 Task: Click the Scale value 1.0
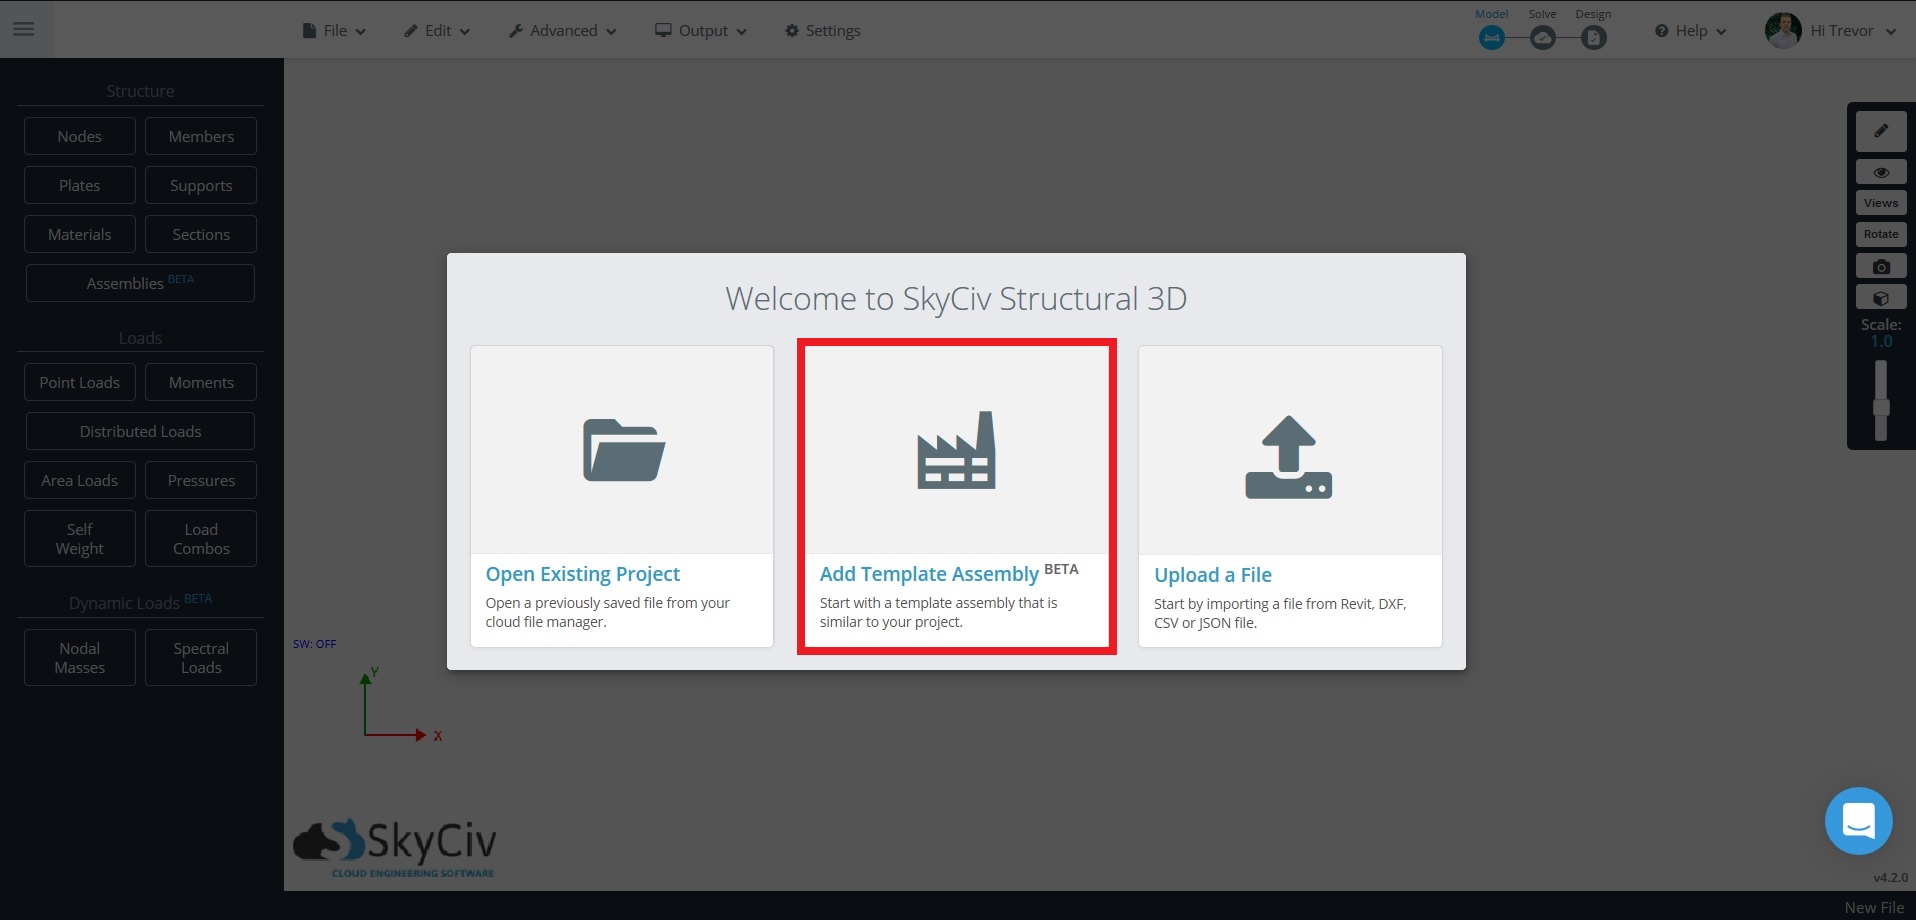1881,342
